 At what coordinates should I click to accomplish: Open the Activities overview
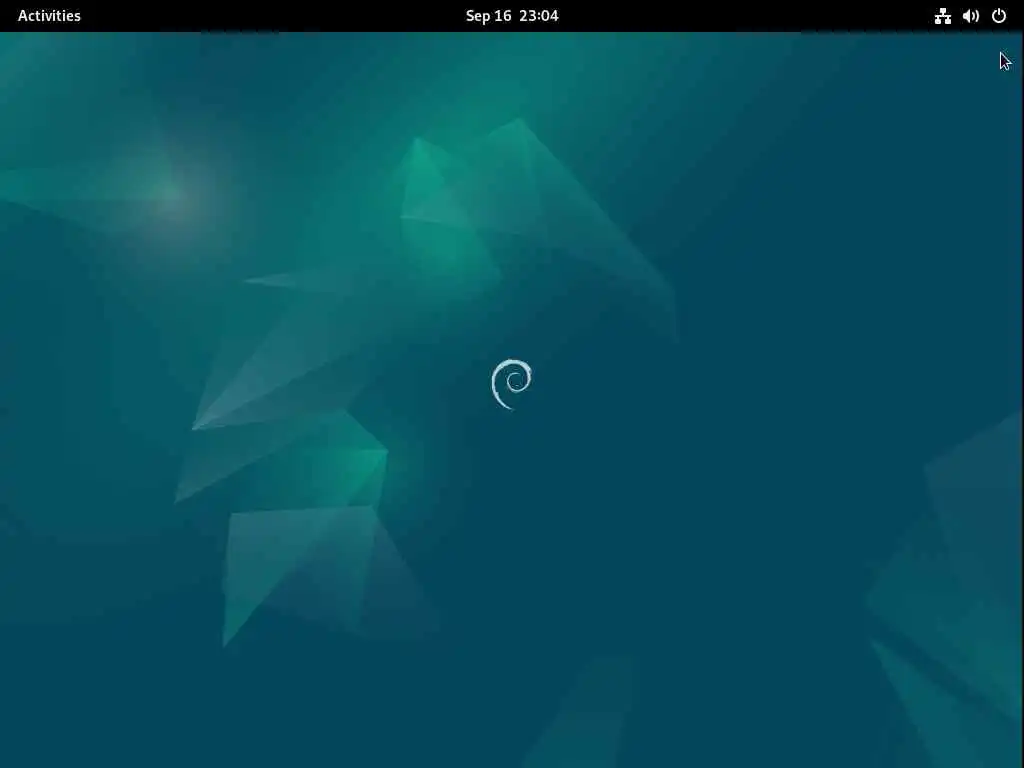pos(49,16)
